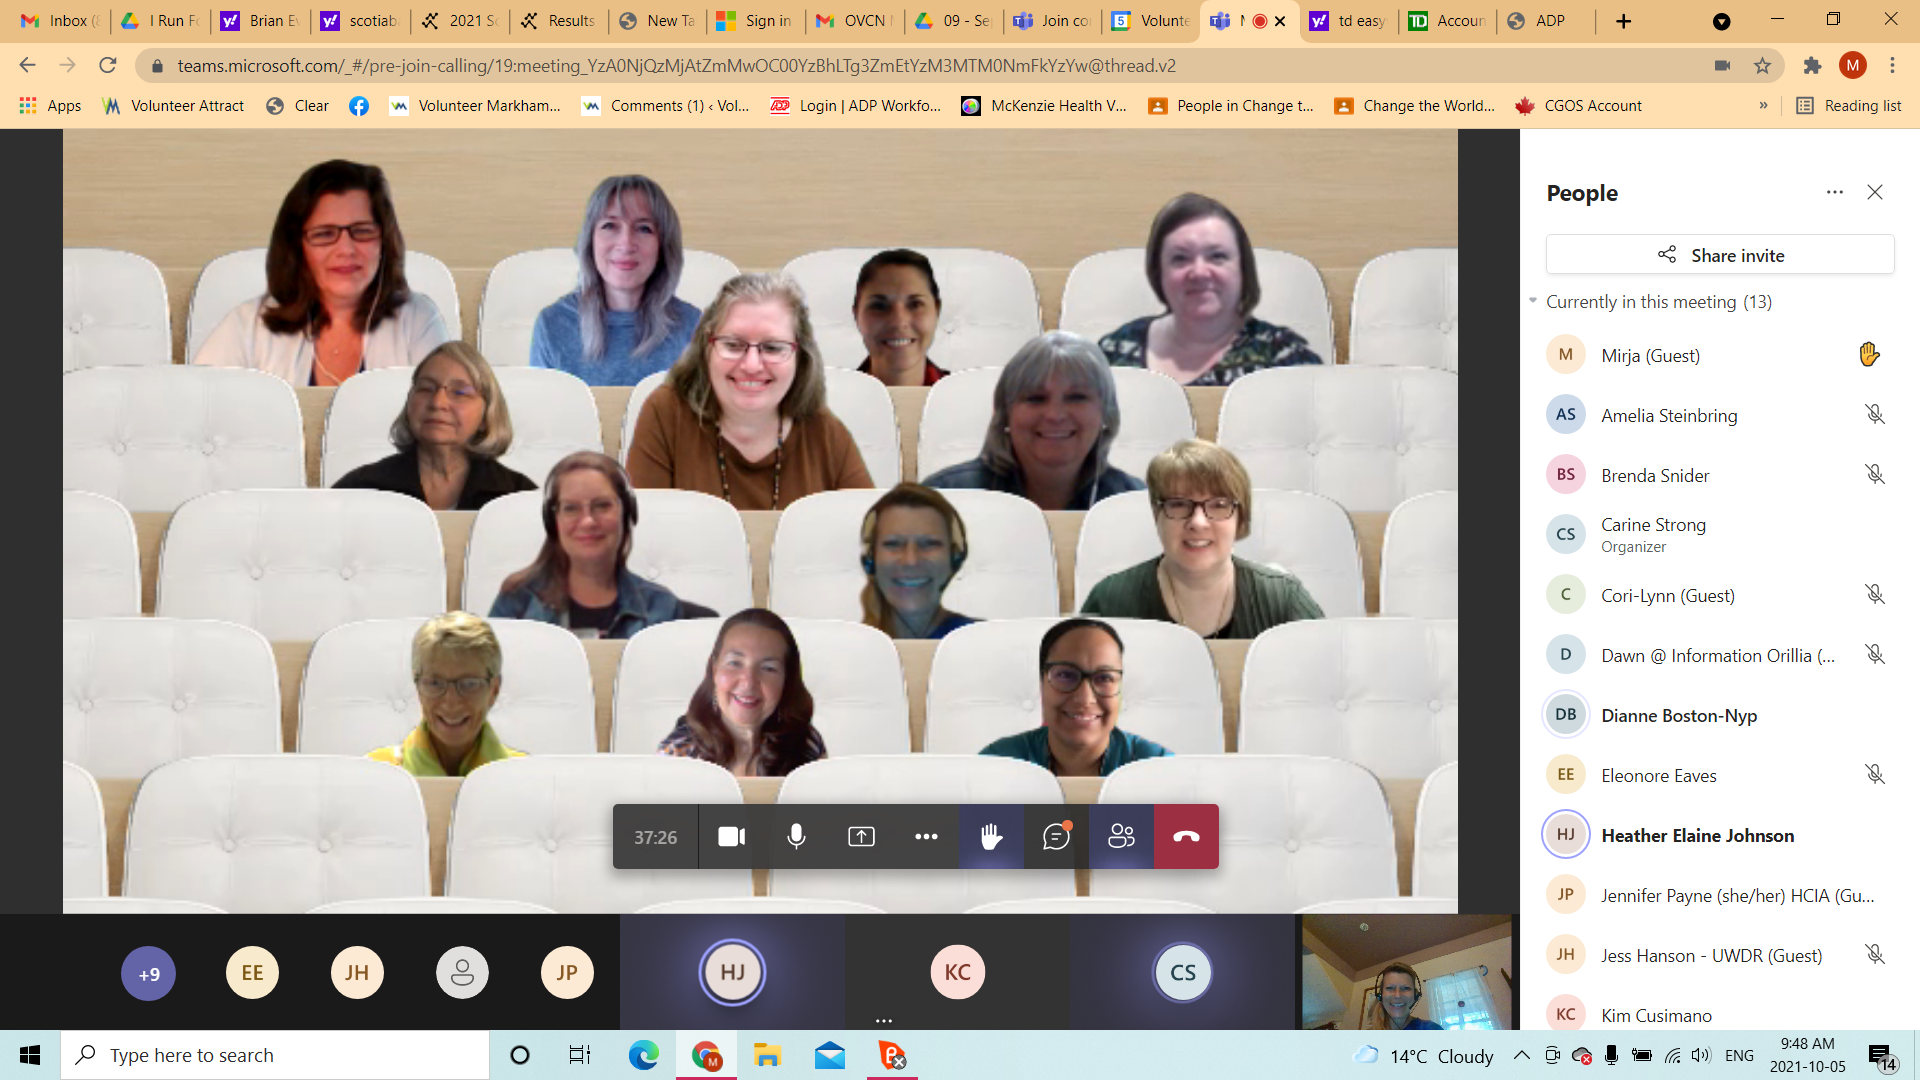Hide the participants people panel

coord(1121,837)
